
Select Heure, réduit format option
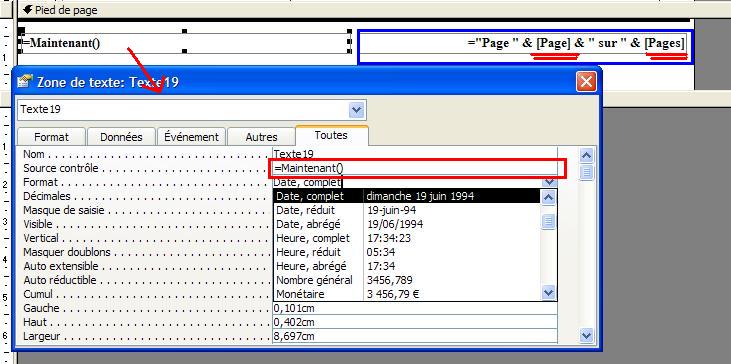click(x=407, y=252)
